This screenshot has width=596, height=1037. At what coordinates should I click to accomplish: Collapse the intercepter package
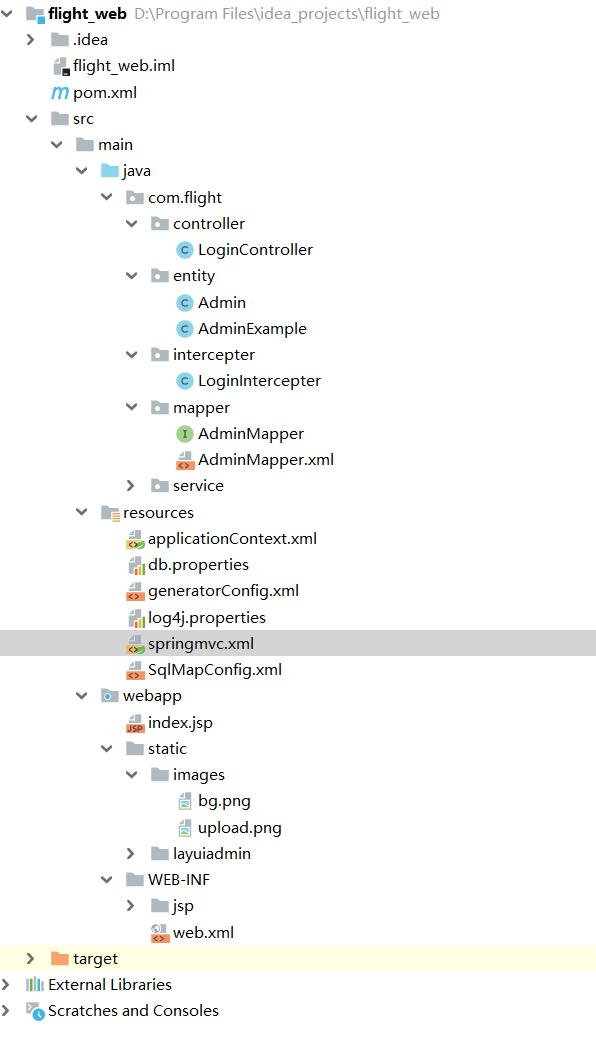[x=132, y=354]
